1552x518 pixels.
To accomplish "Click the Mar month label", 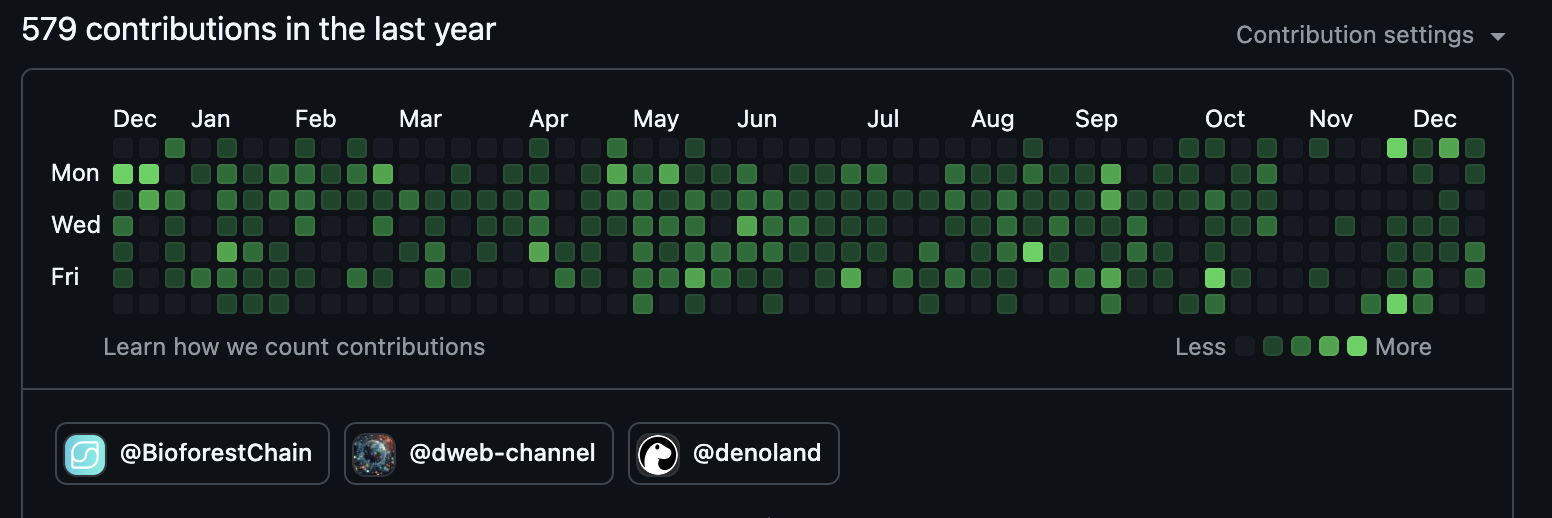I will 420,119.
